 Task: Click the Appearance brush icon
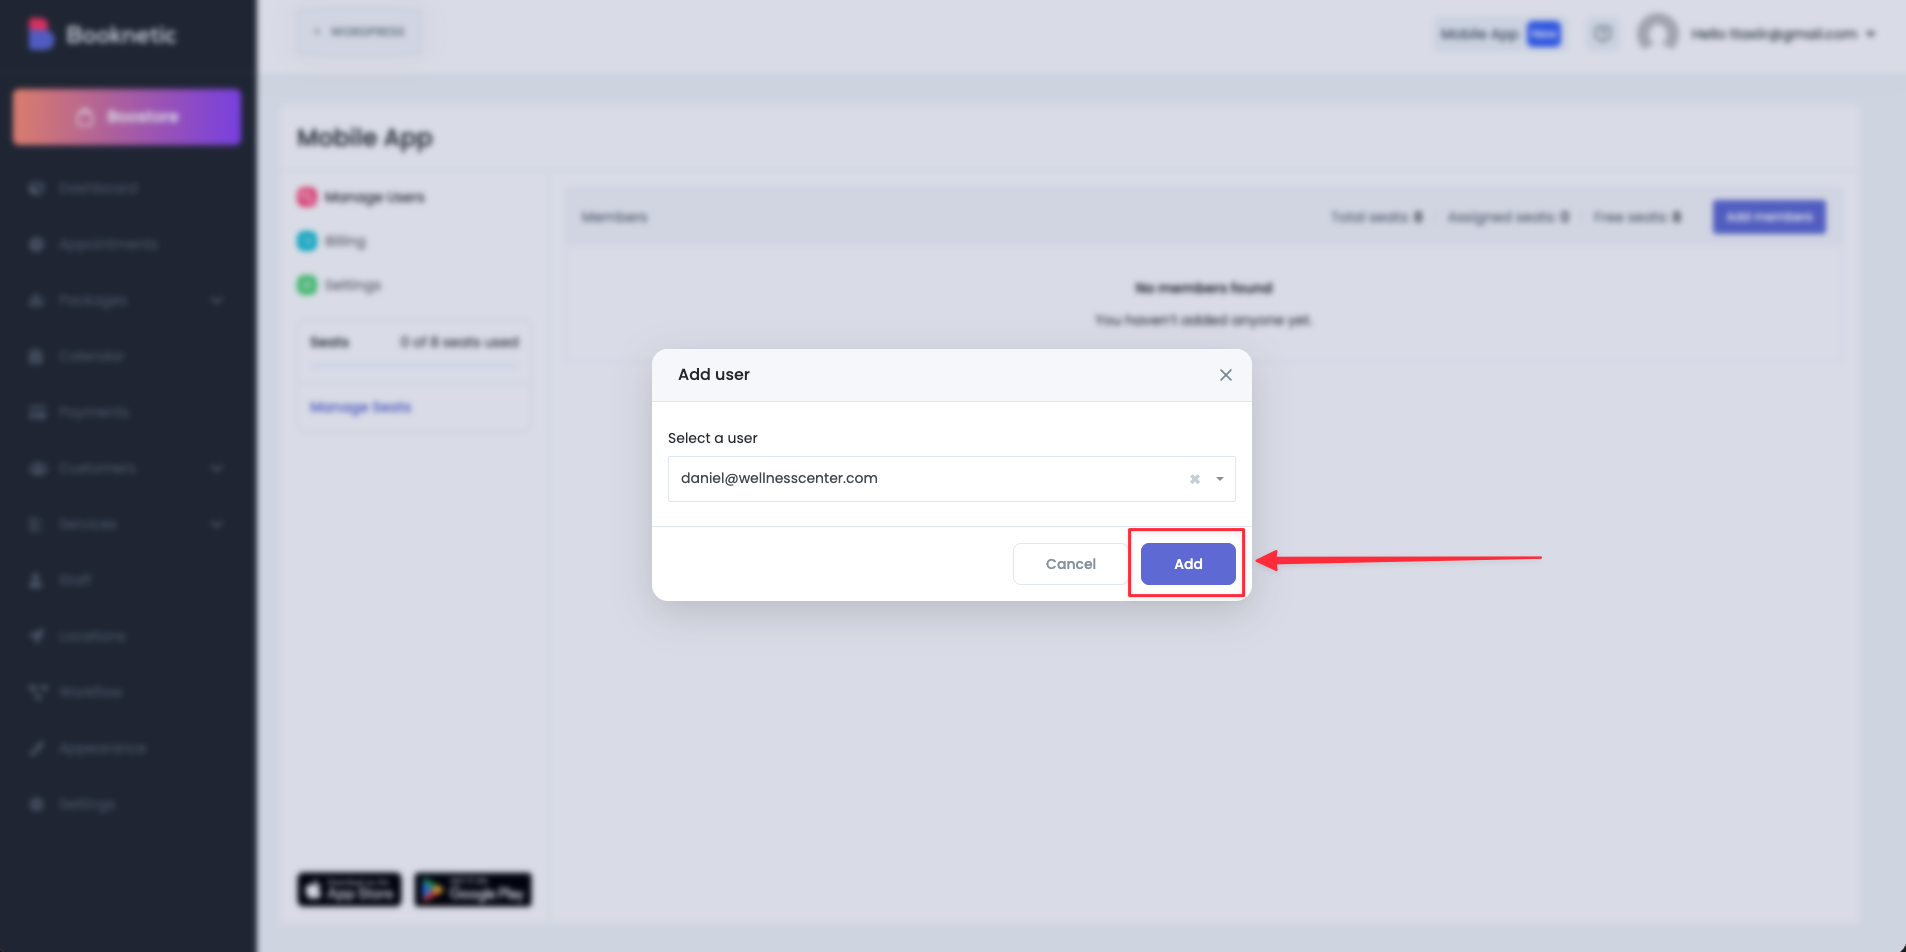[x=37, y=748]
